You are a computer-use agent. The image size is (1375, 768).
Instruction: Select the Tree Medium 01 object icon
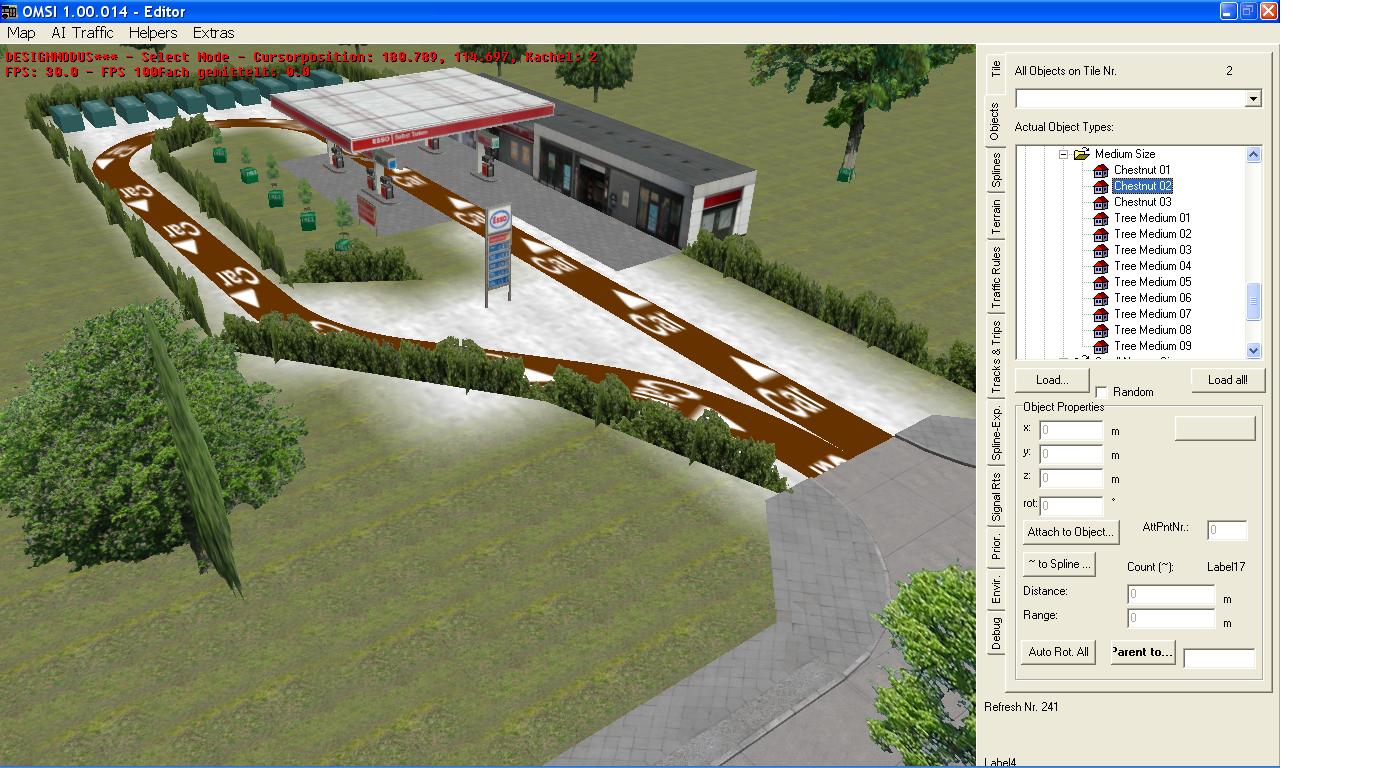tap(1101, 218)
